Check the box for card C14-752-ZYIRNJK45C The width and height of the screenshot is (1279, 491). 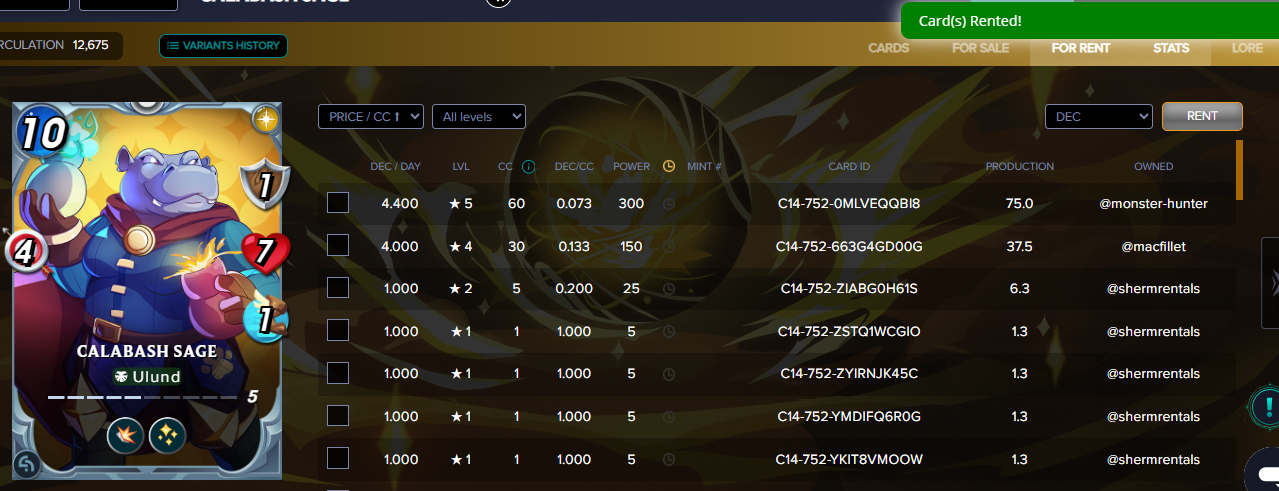(x=338, y=373)
